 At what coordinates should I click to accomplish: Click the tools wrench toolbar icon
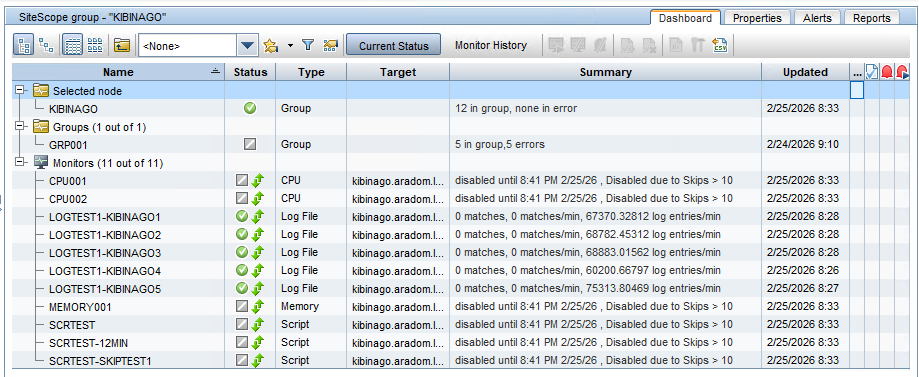(697, 45)
